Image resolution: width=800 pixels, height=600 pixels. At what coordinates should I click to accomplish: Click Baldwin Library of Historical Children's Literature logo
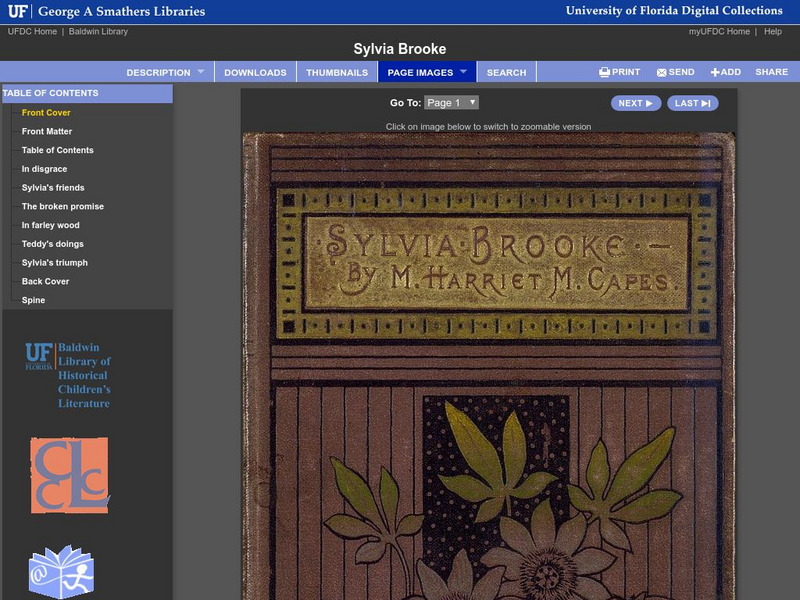pyautogui.click(x=68, y=375)
